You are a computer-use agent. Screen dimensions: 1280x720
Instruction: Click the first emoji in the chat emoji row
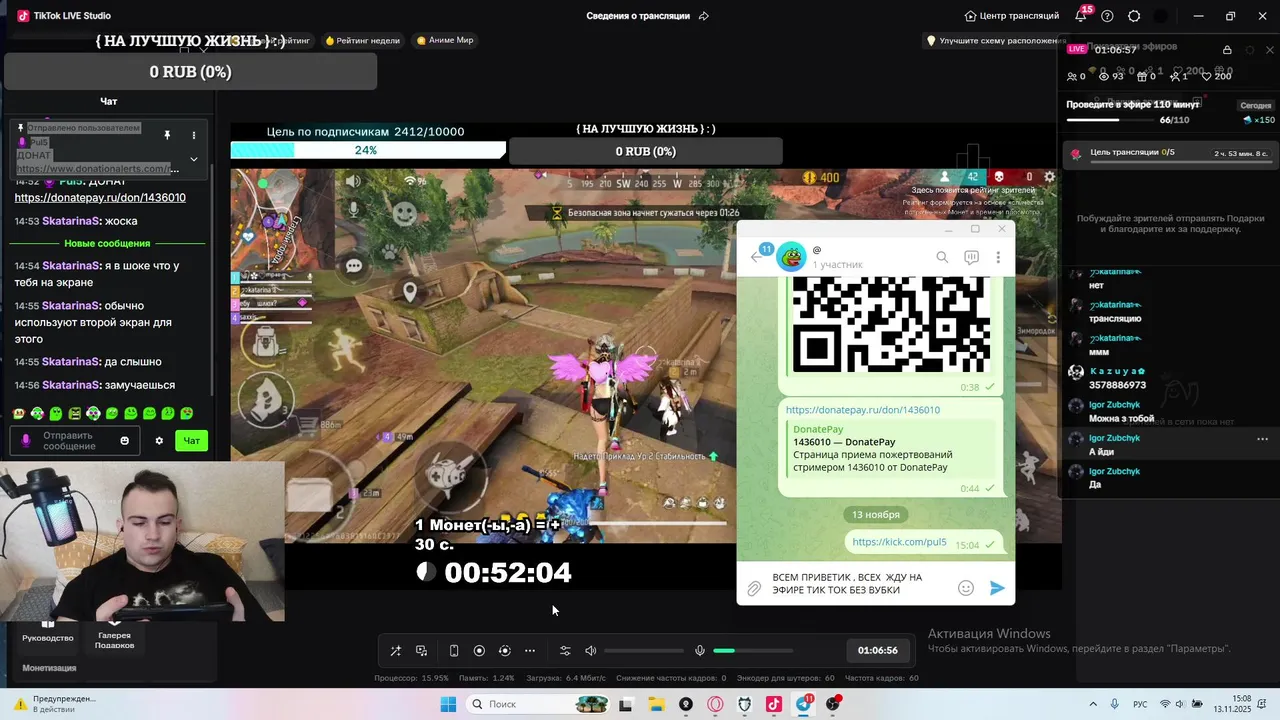point(19,413)
